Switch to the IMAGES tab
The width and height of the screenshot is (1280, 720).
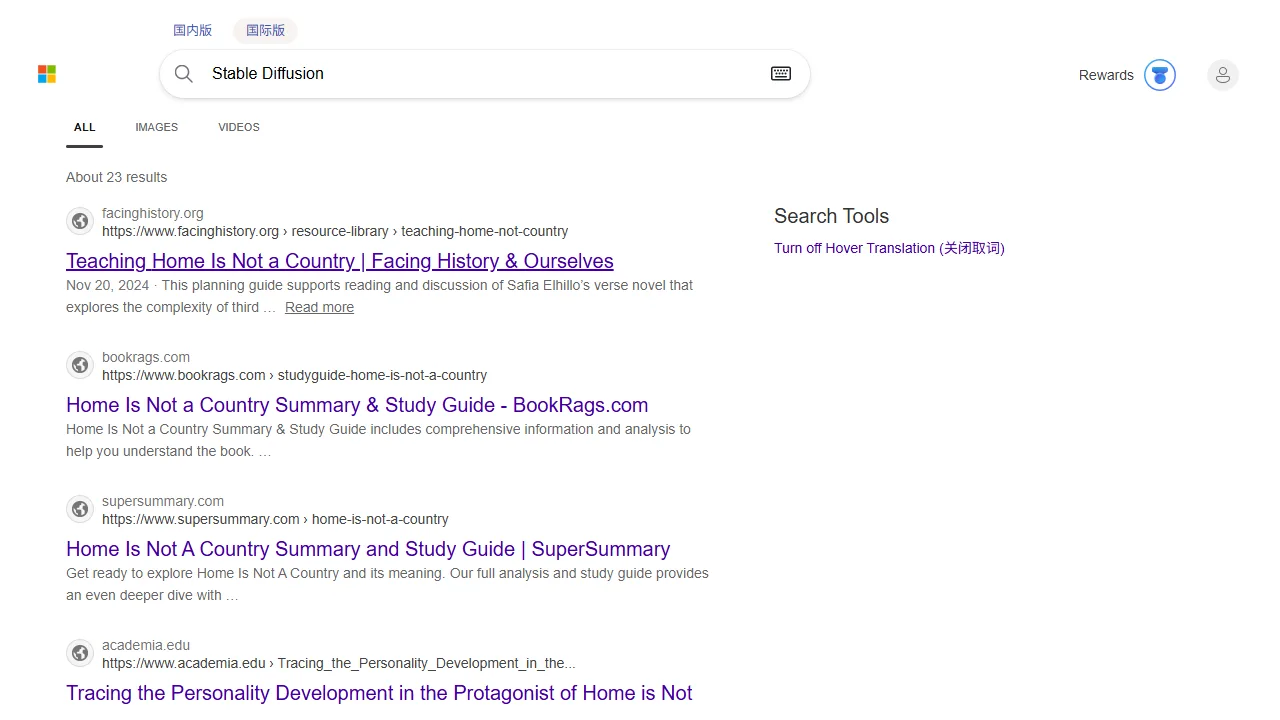pos(157,127)
